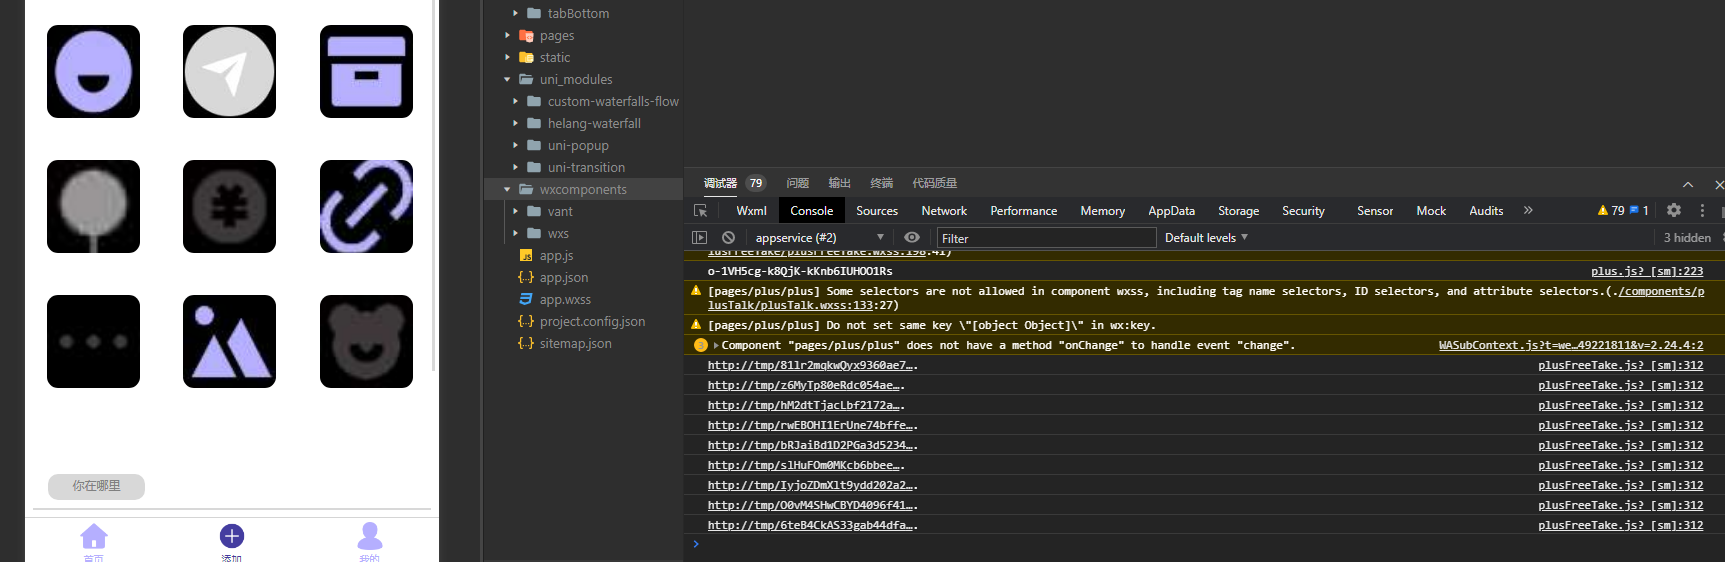Open devtools more options menu
The width and height of the screenshot is (1725, 562).
point(1702,210)
